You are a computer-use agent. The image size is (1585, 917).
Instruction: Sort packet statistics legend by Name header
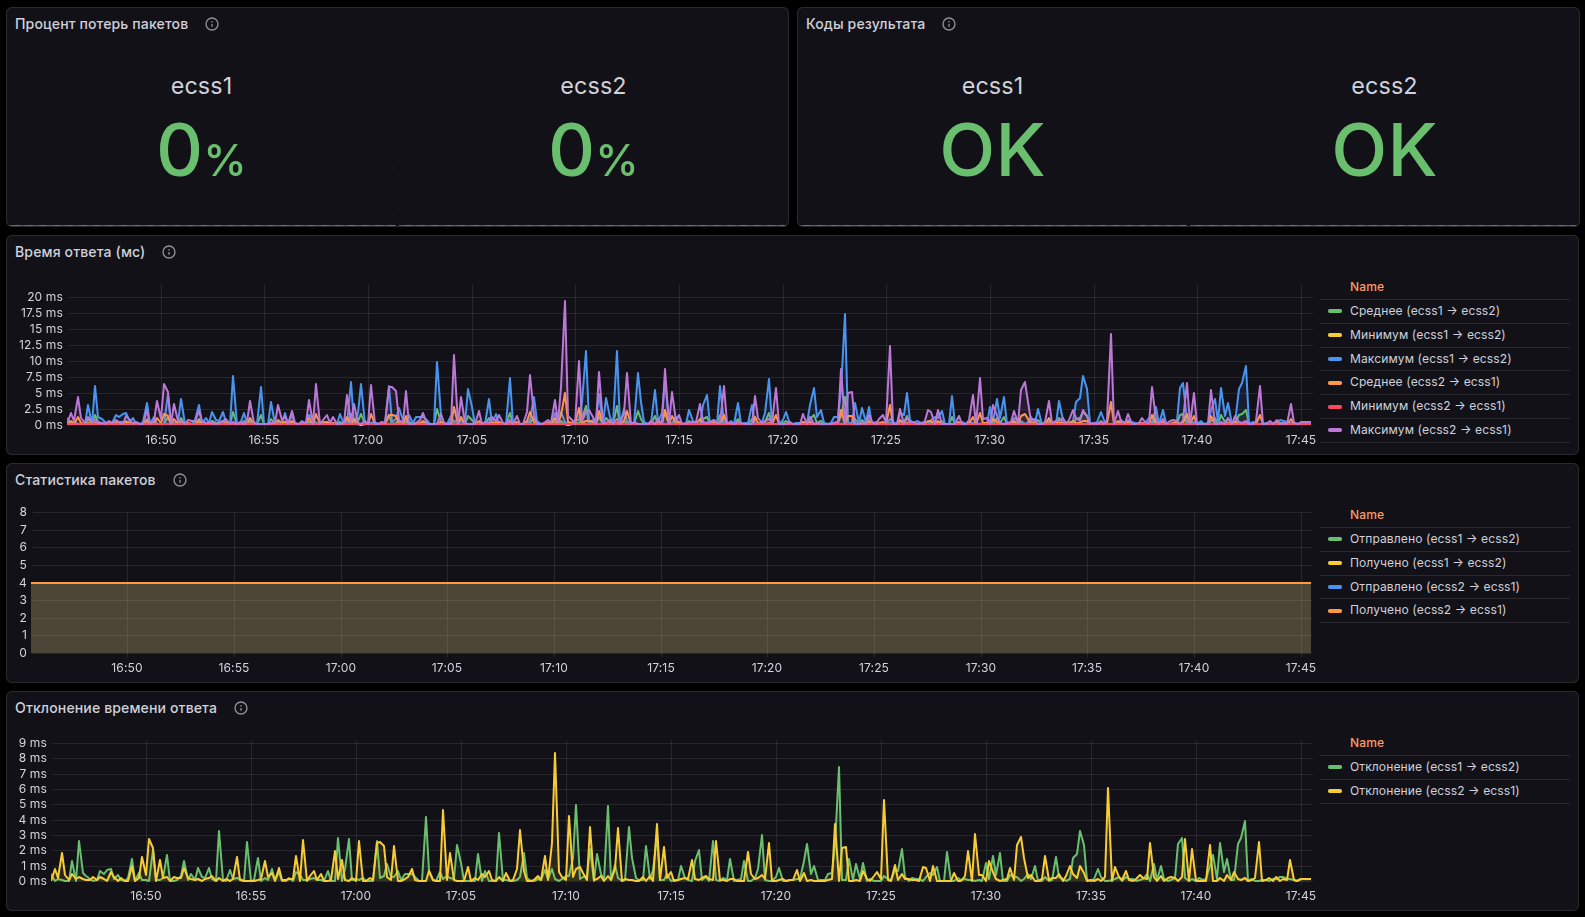1366,515
